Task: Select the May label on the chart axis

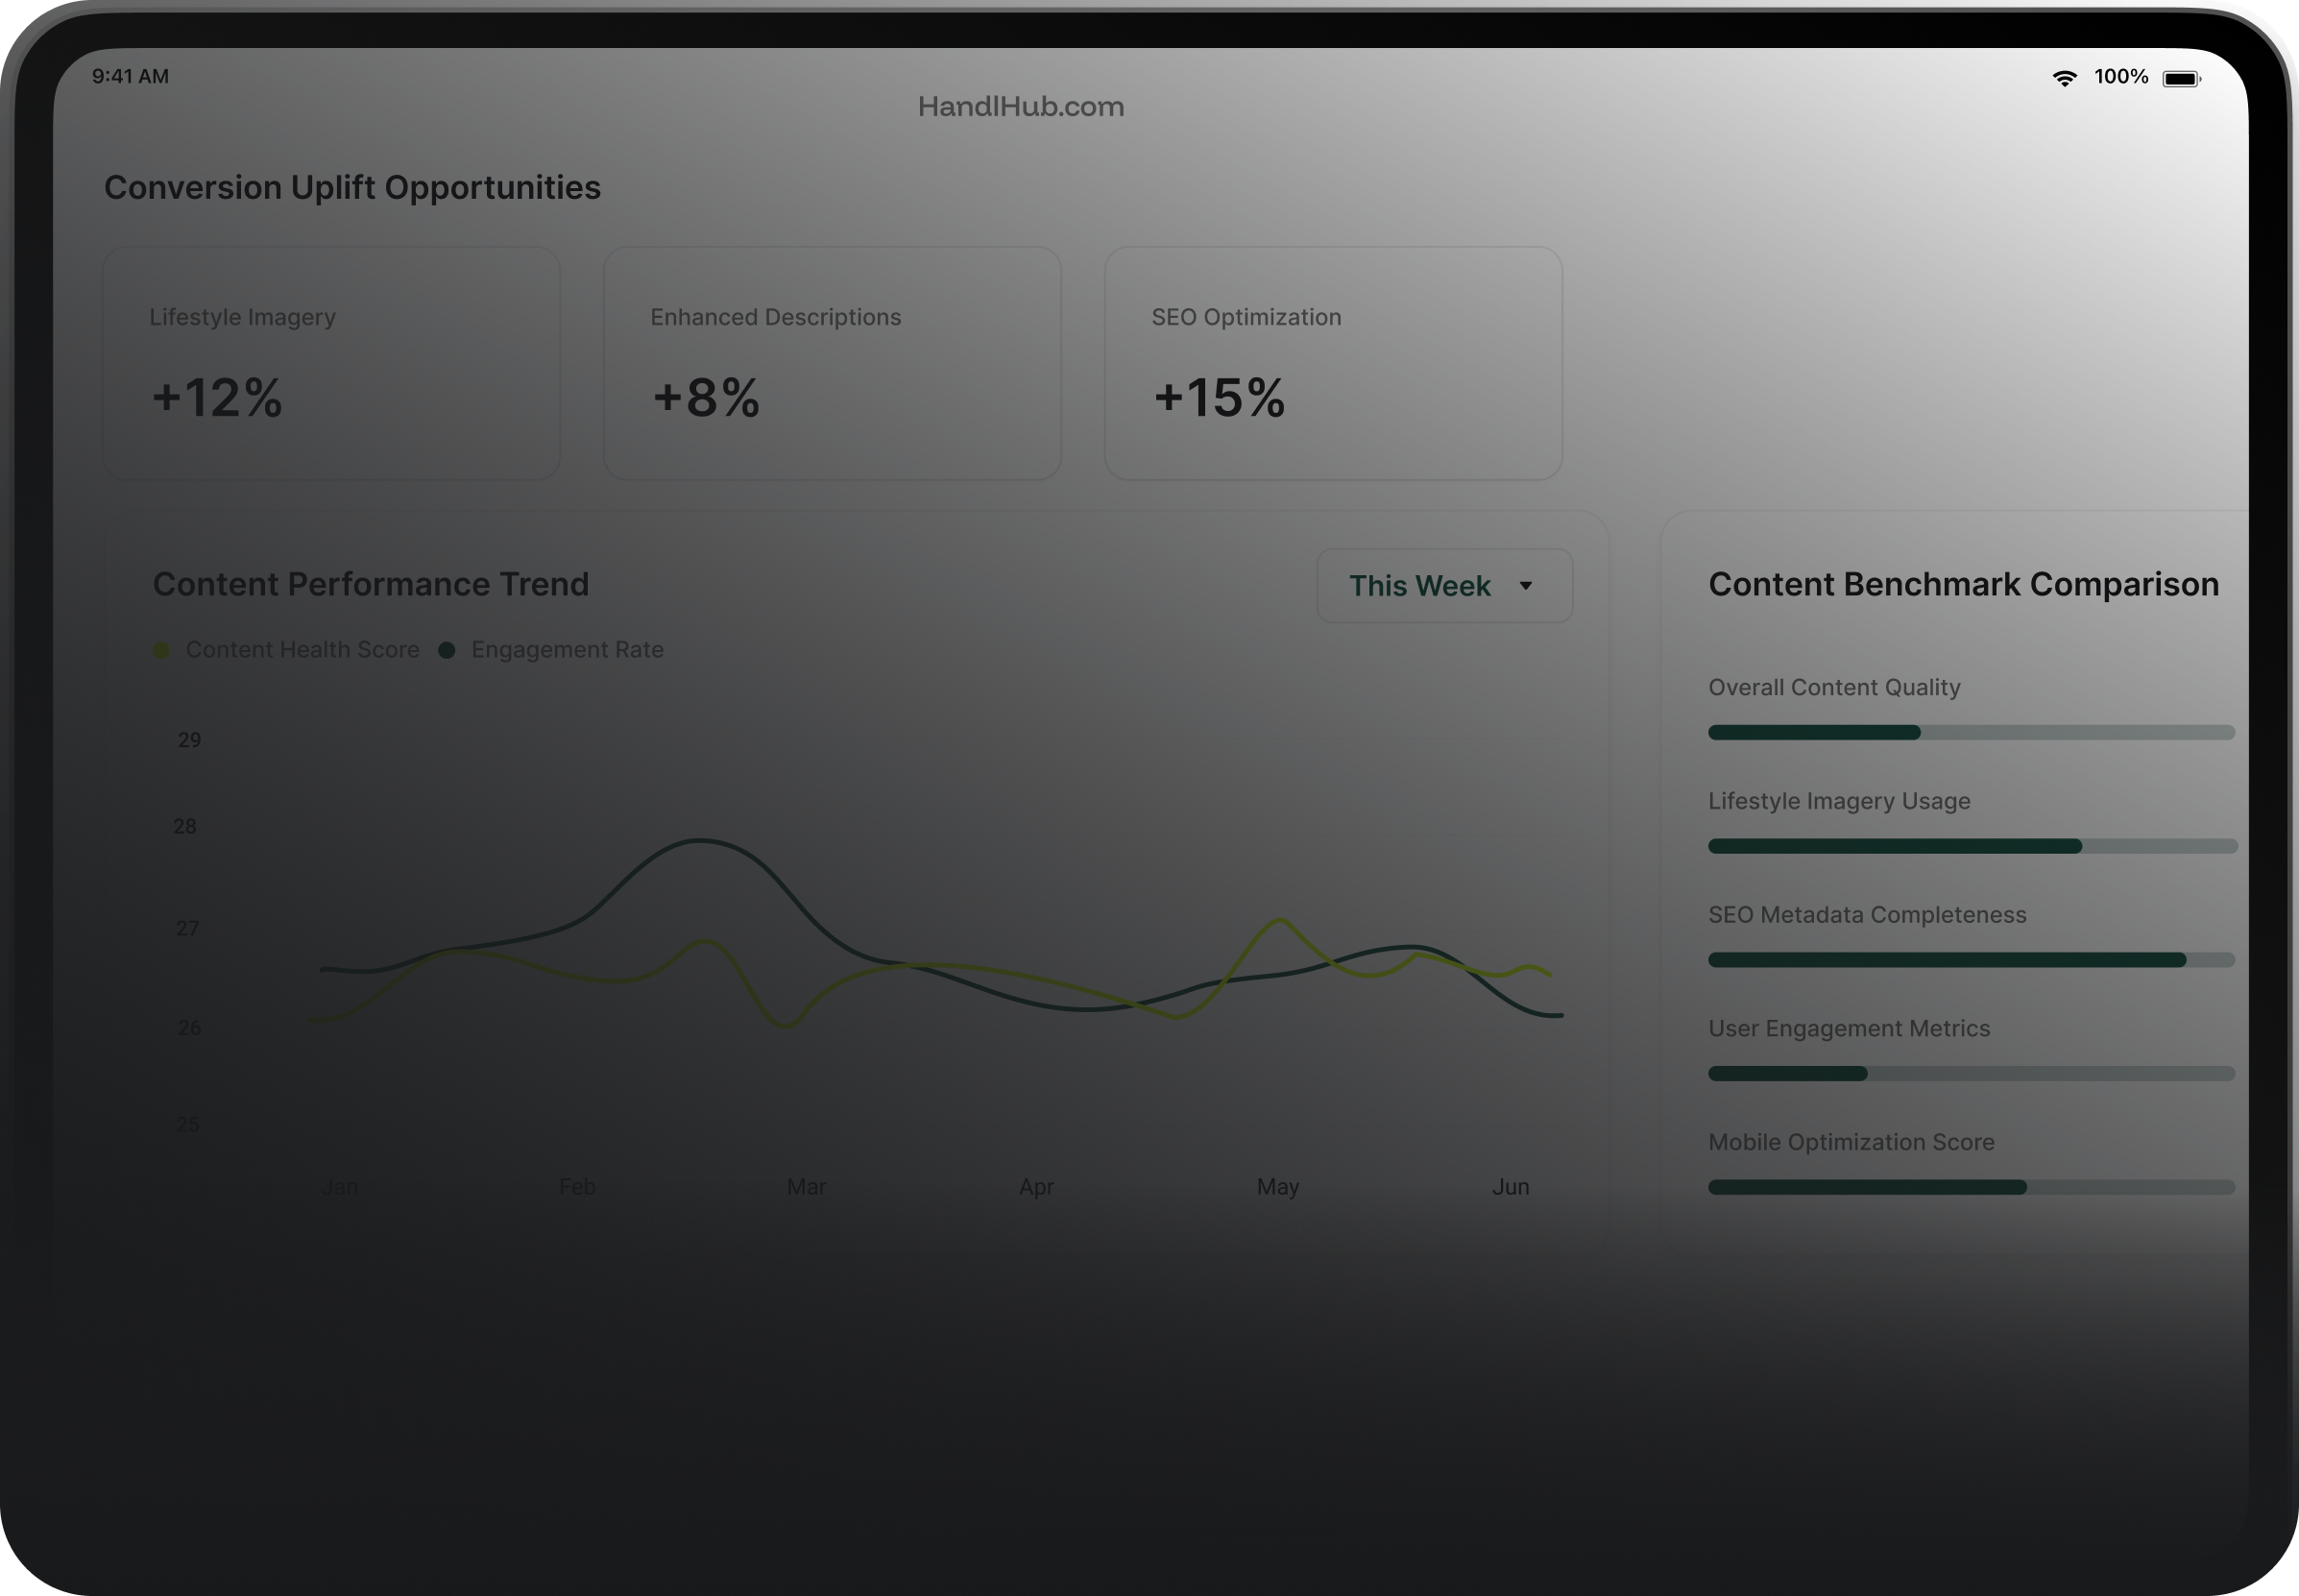Action: [1277, 1186]
